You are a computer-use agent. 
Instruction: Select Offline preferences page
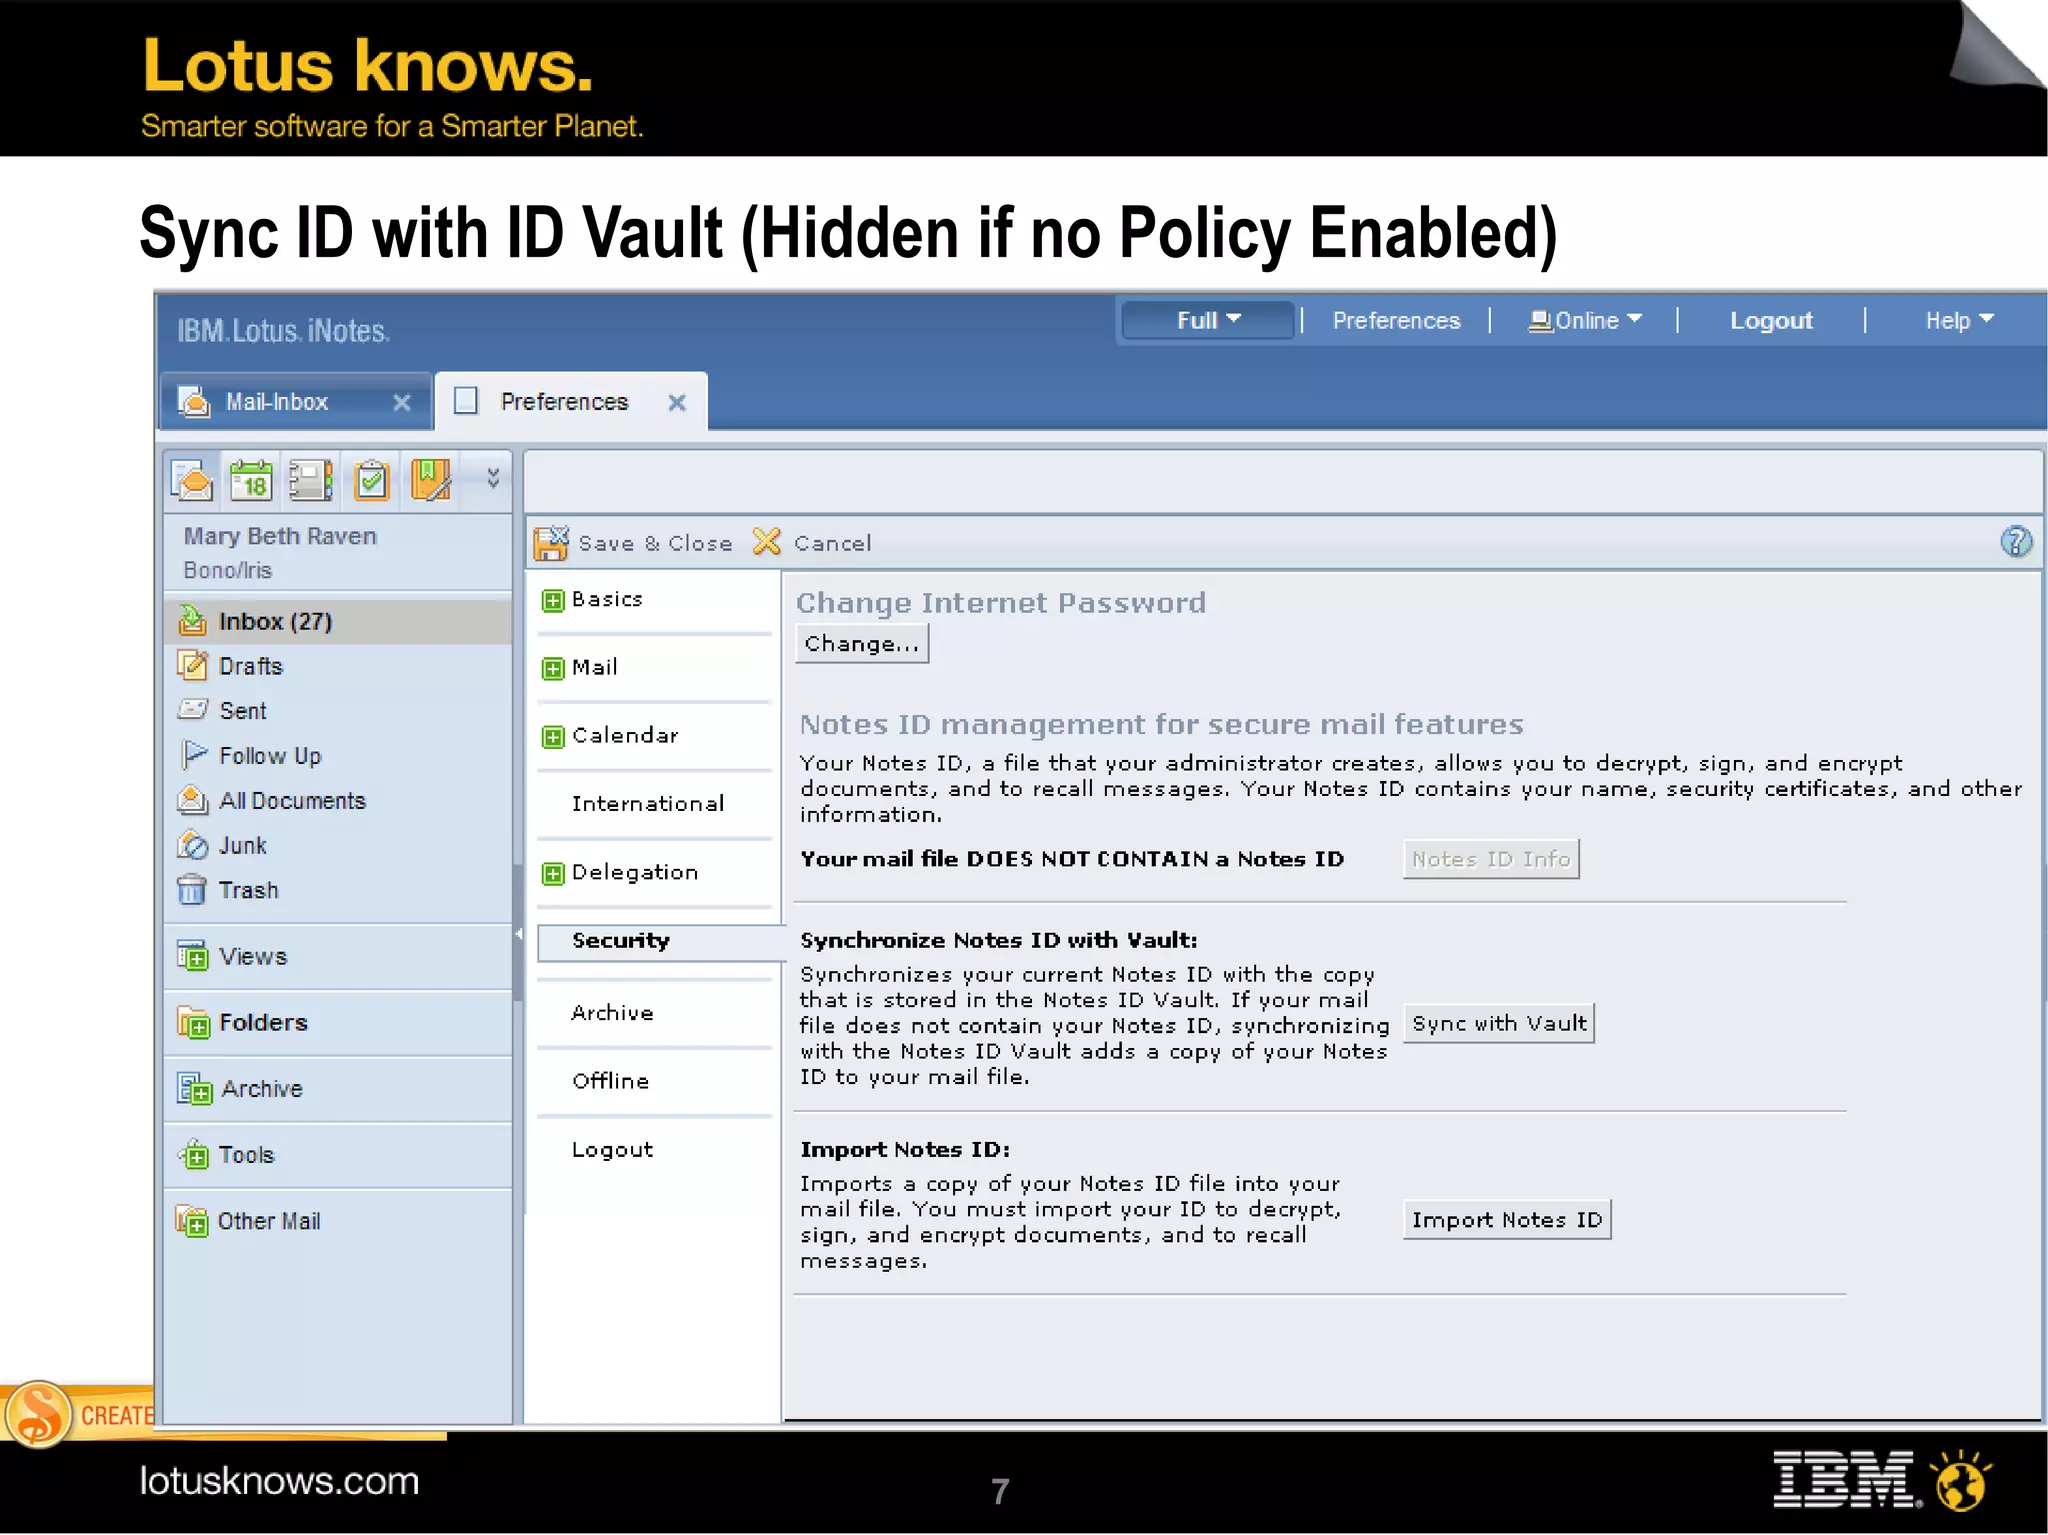610,1081
